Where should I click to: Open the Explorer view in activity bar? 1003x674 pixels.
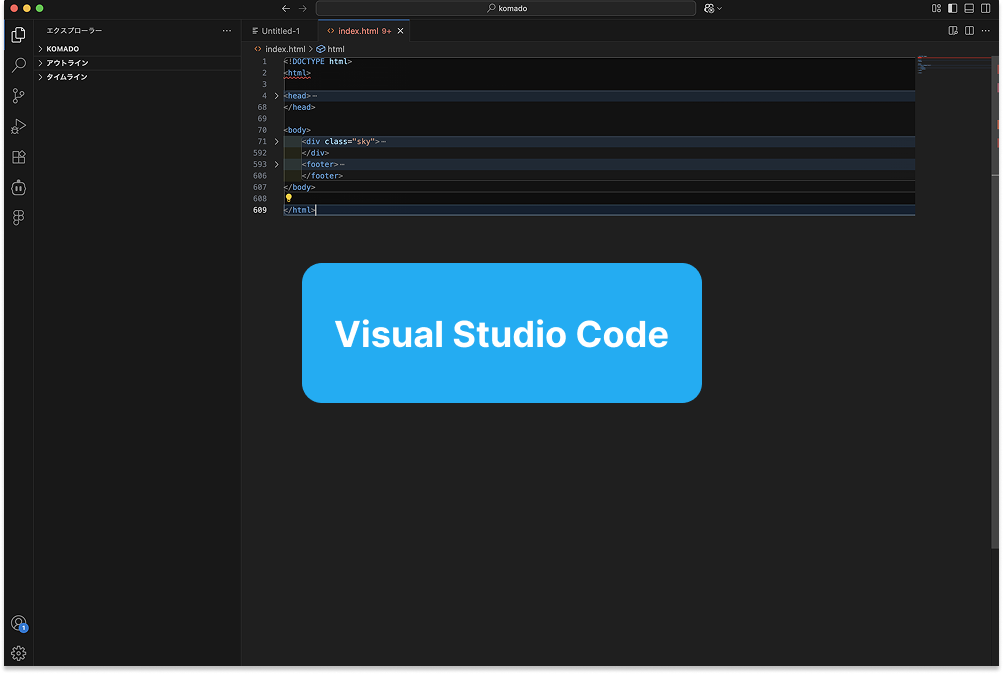pos(19,35)
